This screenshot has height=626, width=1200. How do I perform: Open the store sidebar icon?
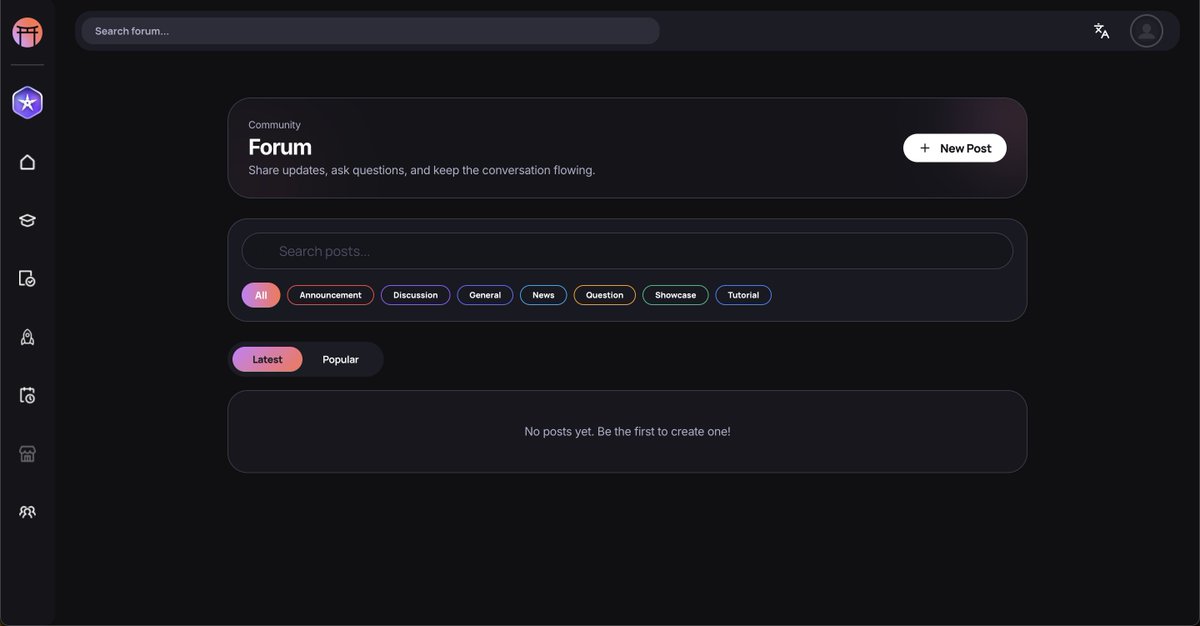point(27,454)
